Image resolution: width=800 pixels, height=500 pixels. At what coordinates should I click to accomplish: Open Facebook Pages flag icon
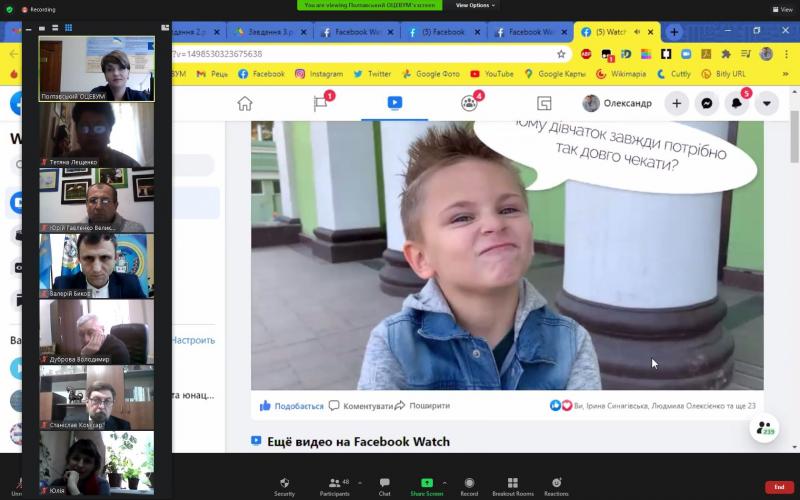[321, 104]
